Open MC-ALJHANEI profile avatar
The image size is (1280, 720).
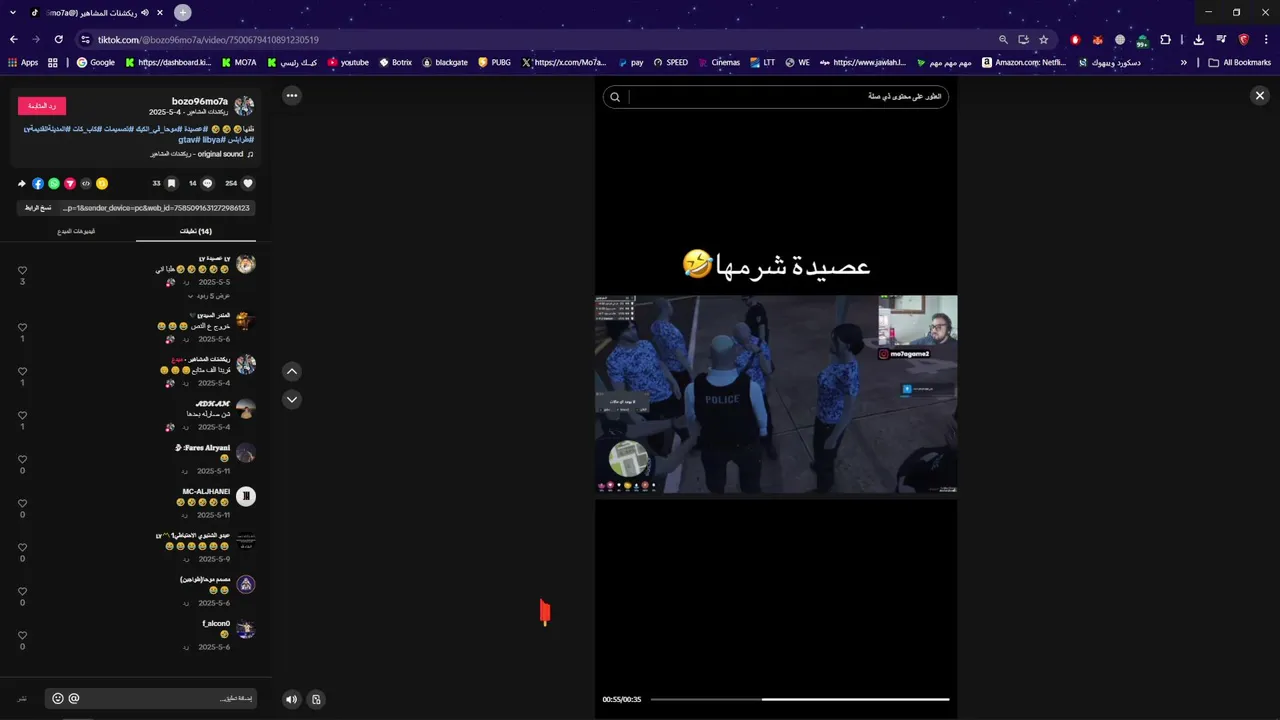[x=246, y=496]
